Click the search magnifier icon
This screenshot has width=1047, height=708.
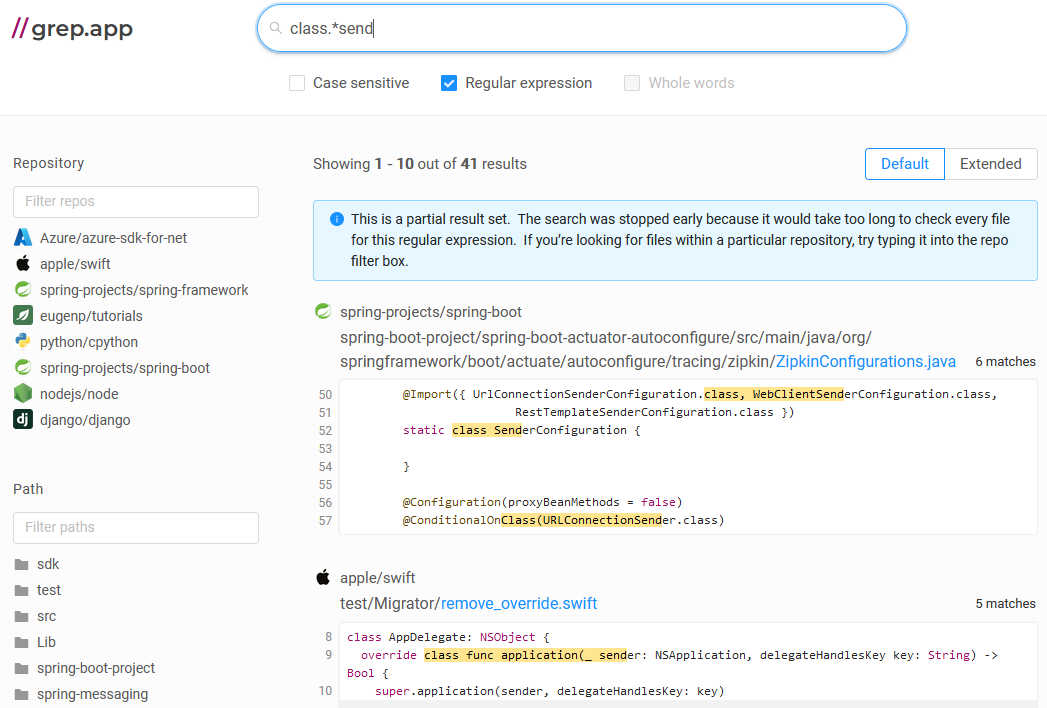click(x=275, y=28)
